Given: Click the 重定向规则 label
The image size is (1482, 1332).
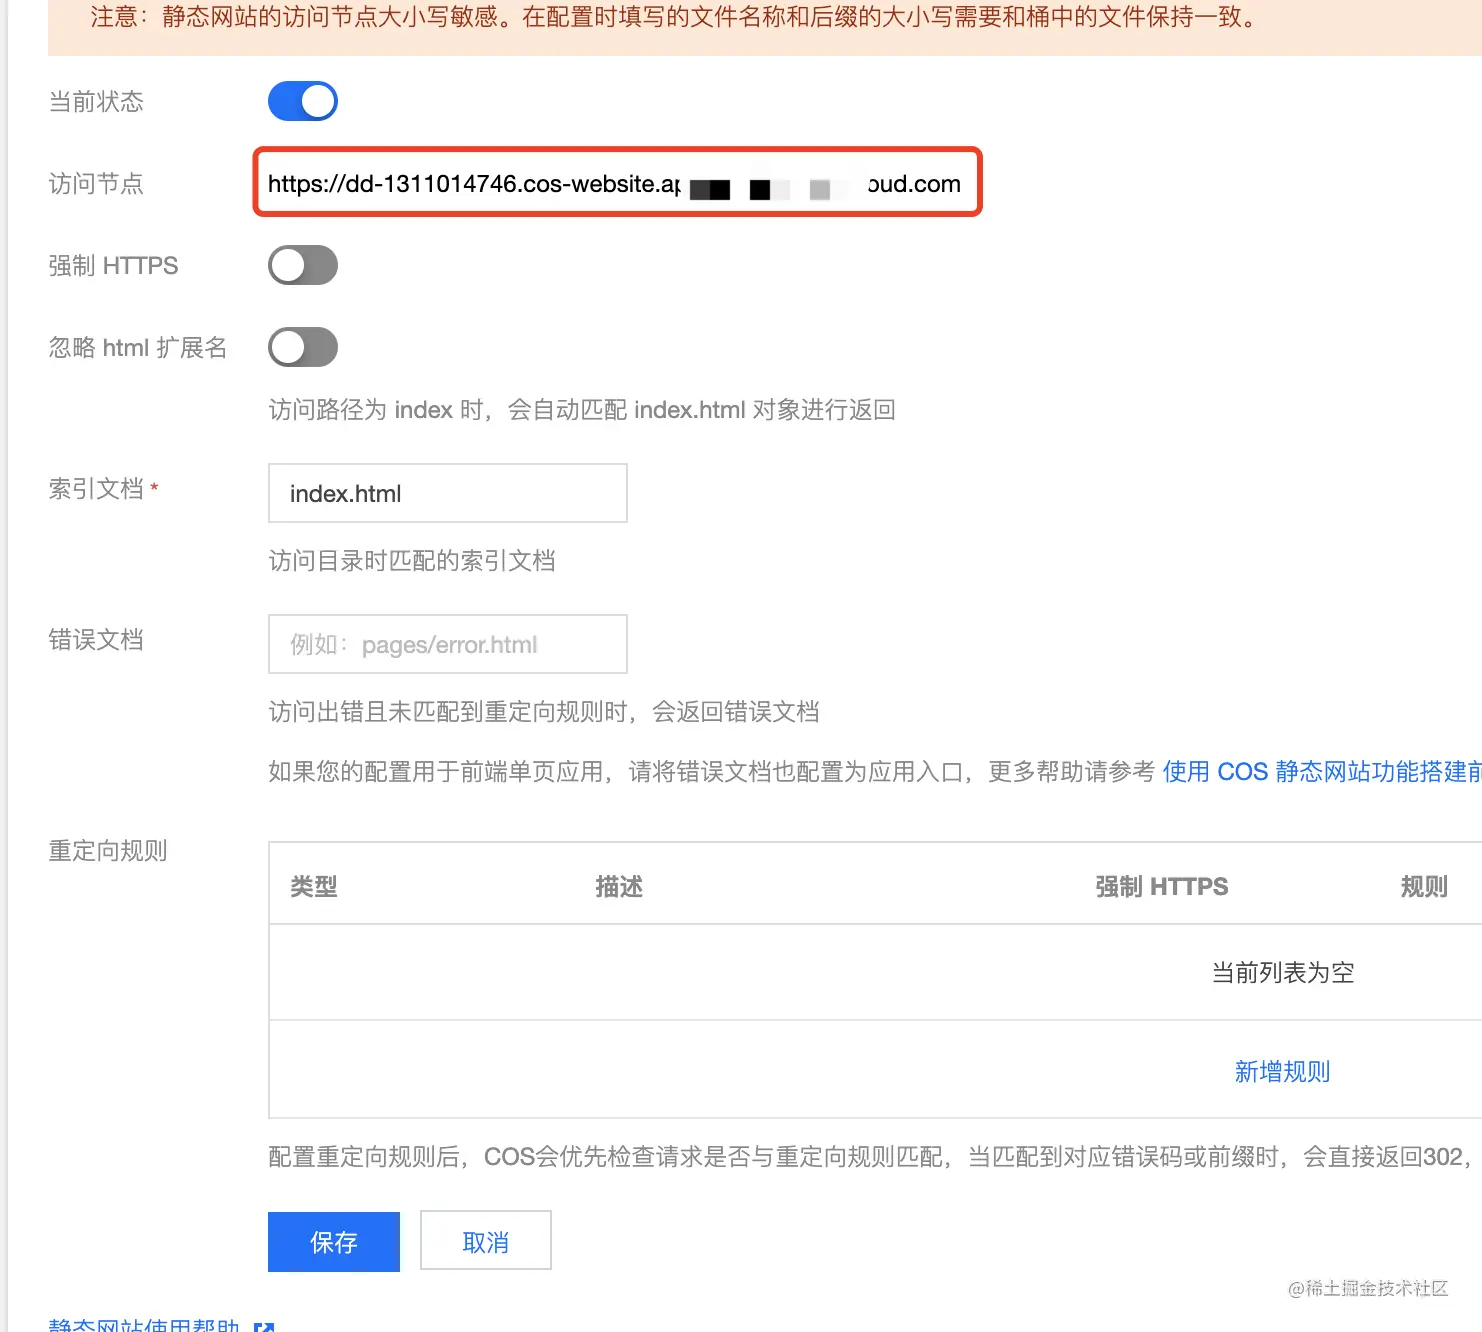Looking at the screenshot, I should pyautogui.click(x=108, y=851).
